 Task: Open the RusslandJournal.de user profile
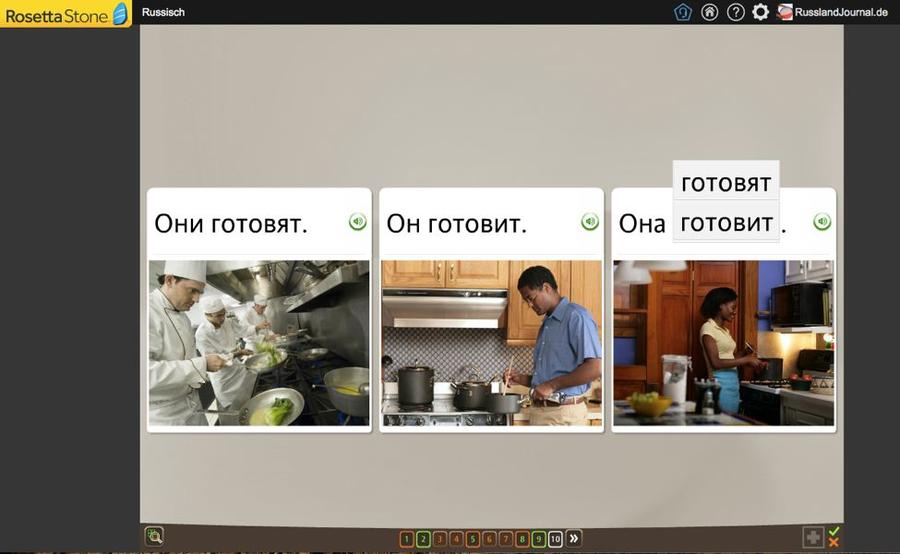point(833,12)
